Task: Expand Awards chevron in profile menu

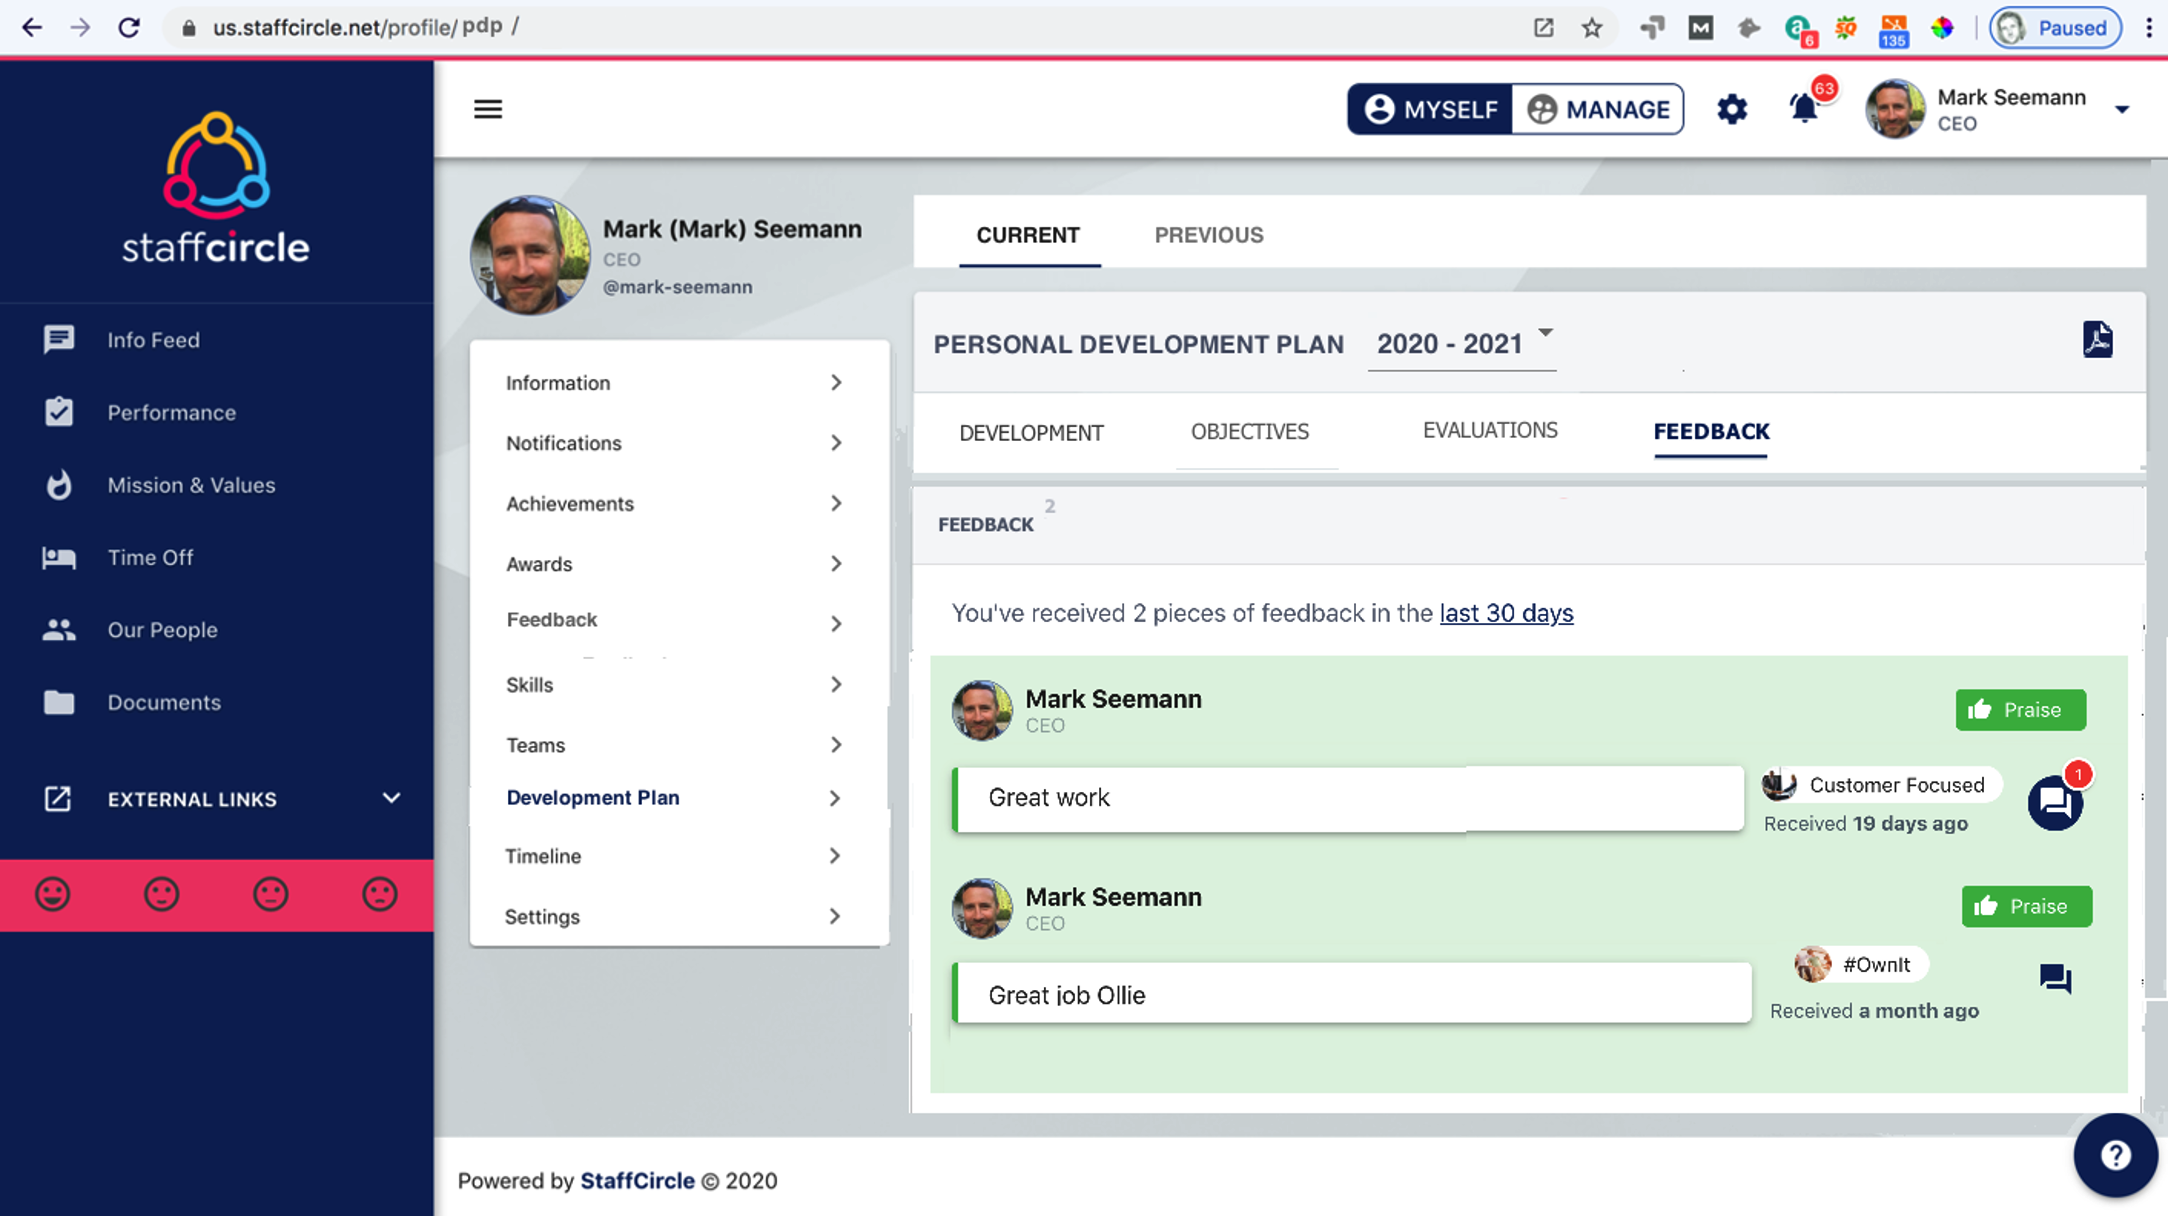Action: coord(836,564)
